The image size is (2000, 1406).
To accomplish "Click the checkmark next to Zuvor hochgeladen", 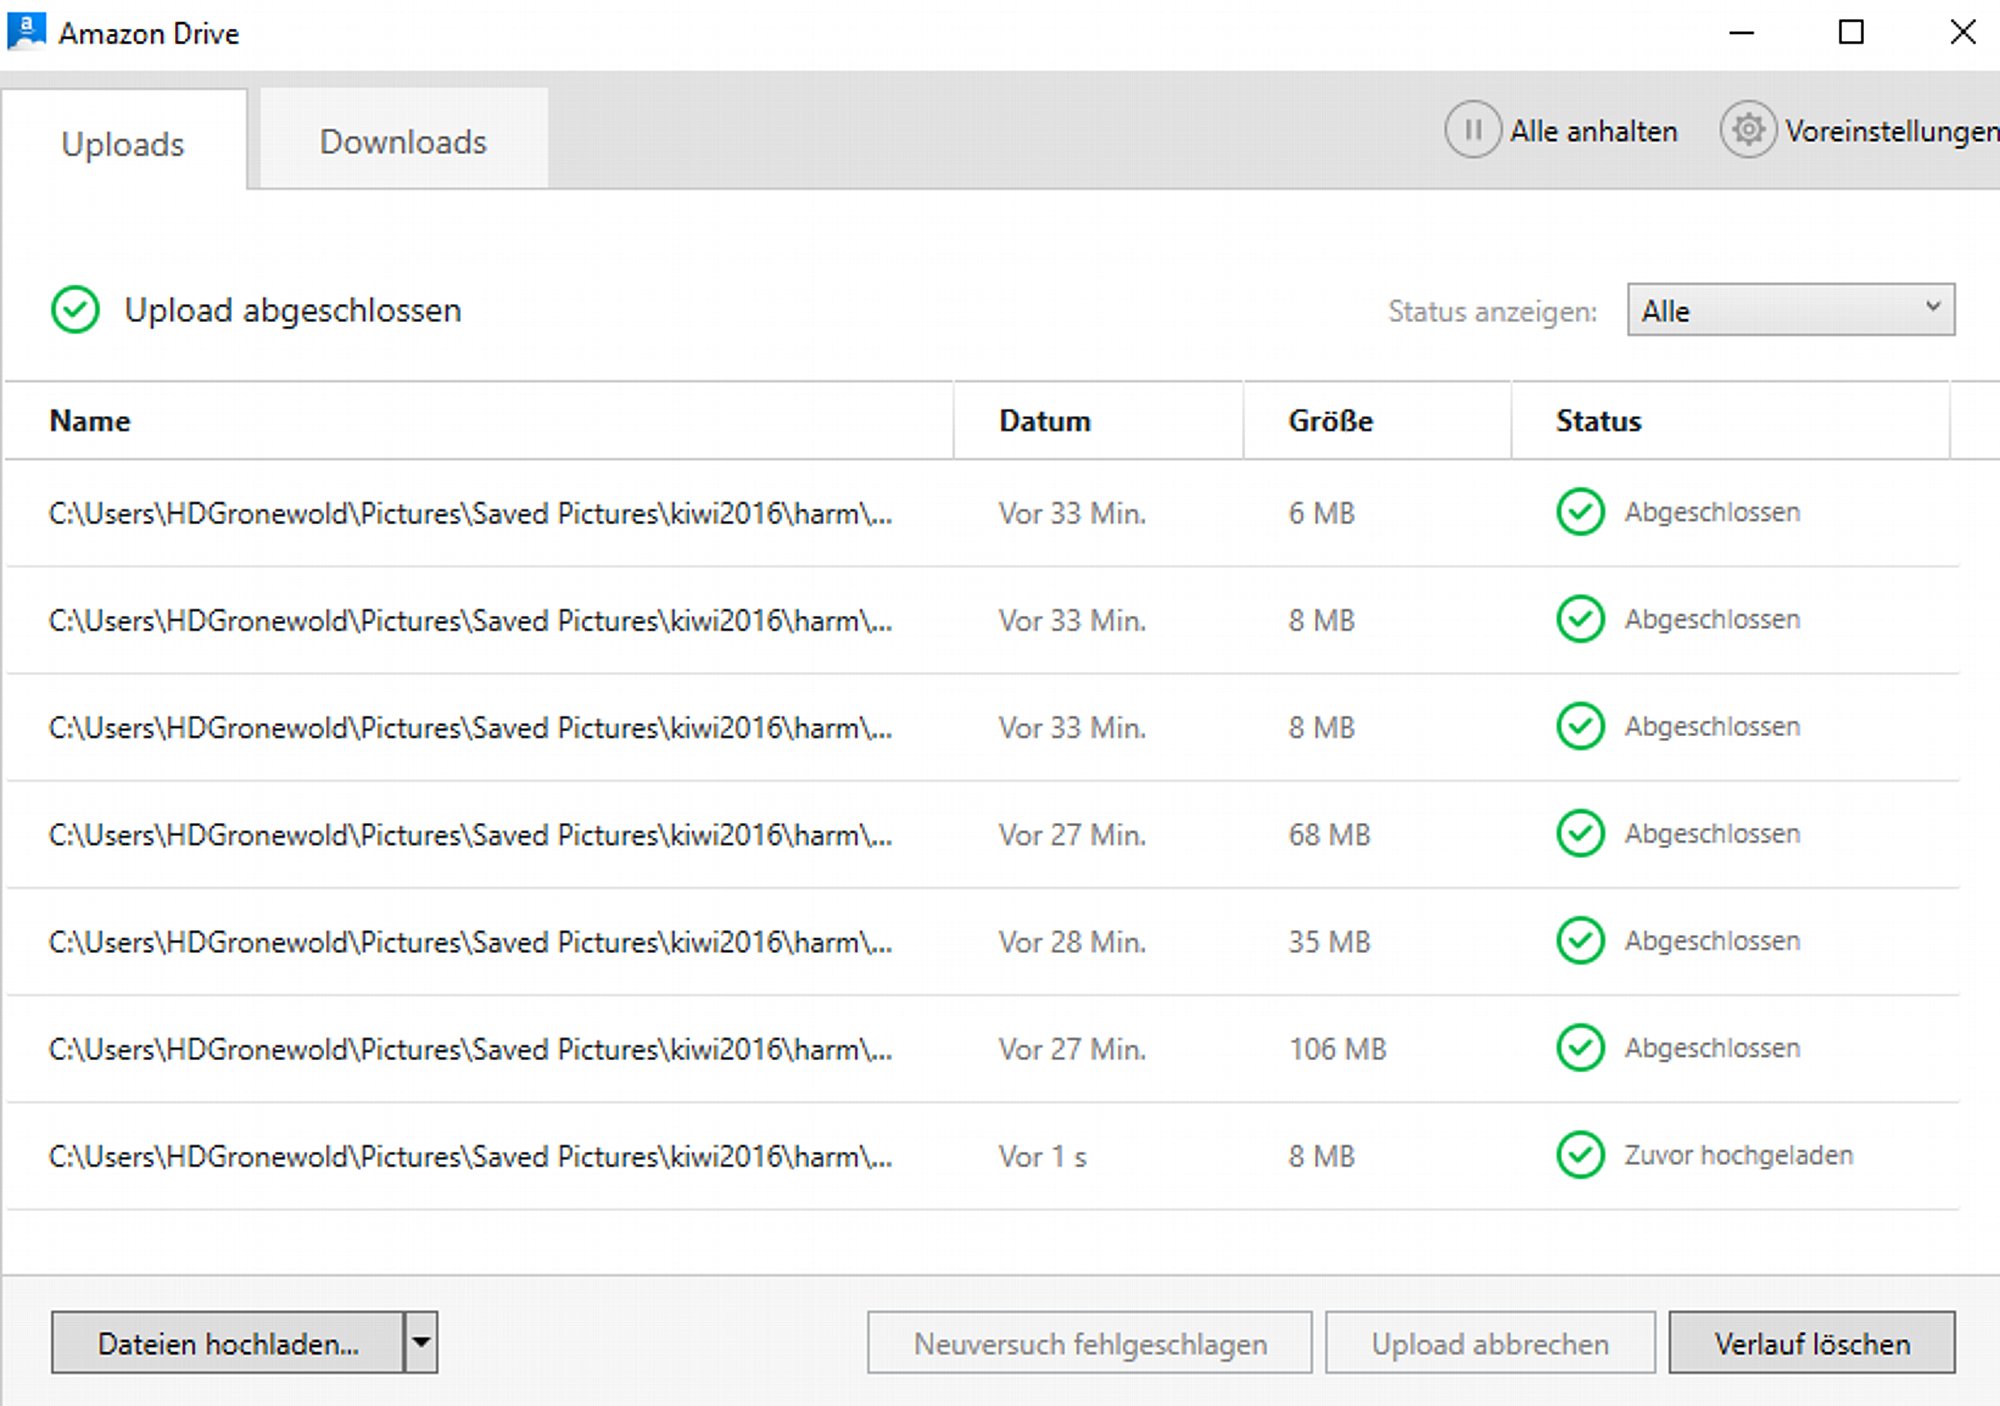I will point(1580,1155).
